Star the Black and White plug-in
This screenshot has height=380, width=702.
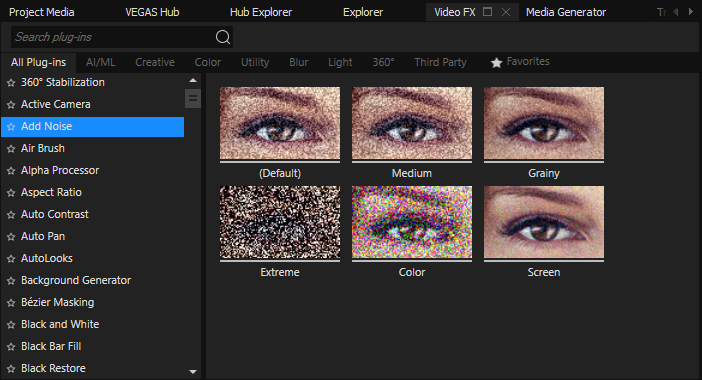[x=11, y=325]
